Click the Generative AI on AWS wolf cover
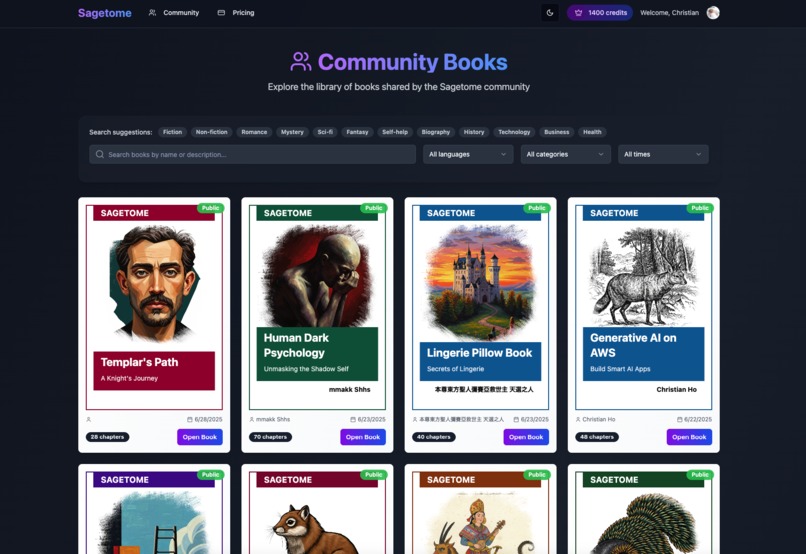806x554 pixels. point(644,275)
